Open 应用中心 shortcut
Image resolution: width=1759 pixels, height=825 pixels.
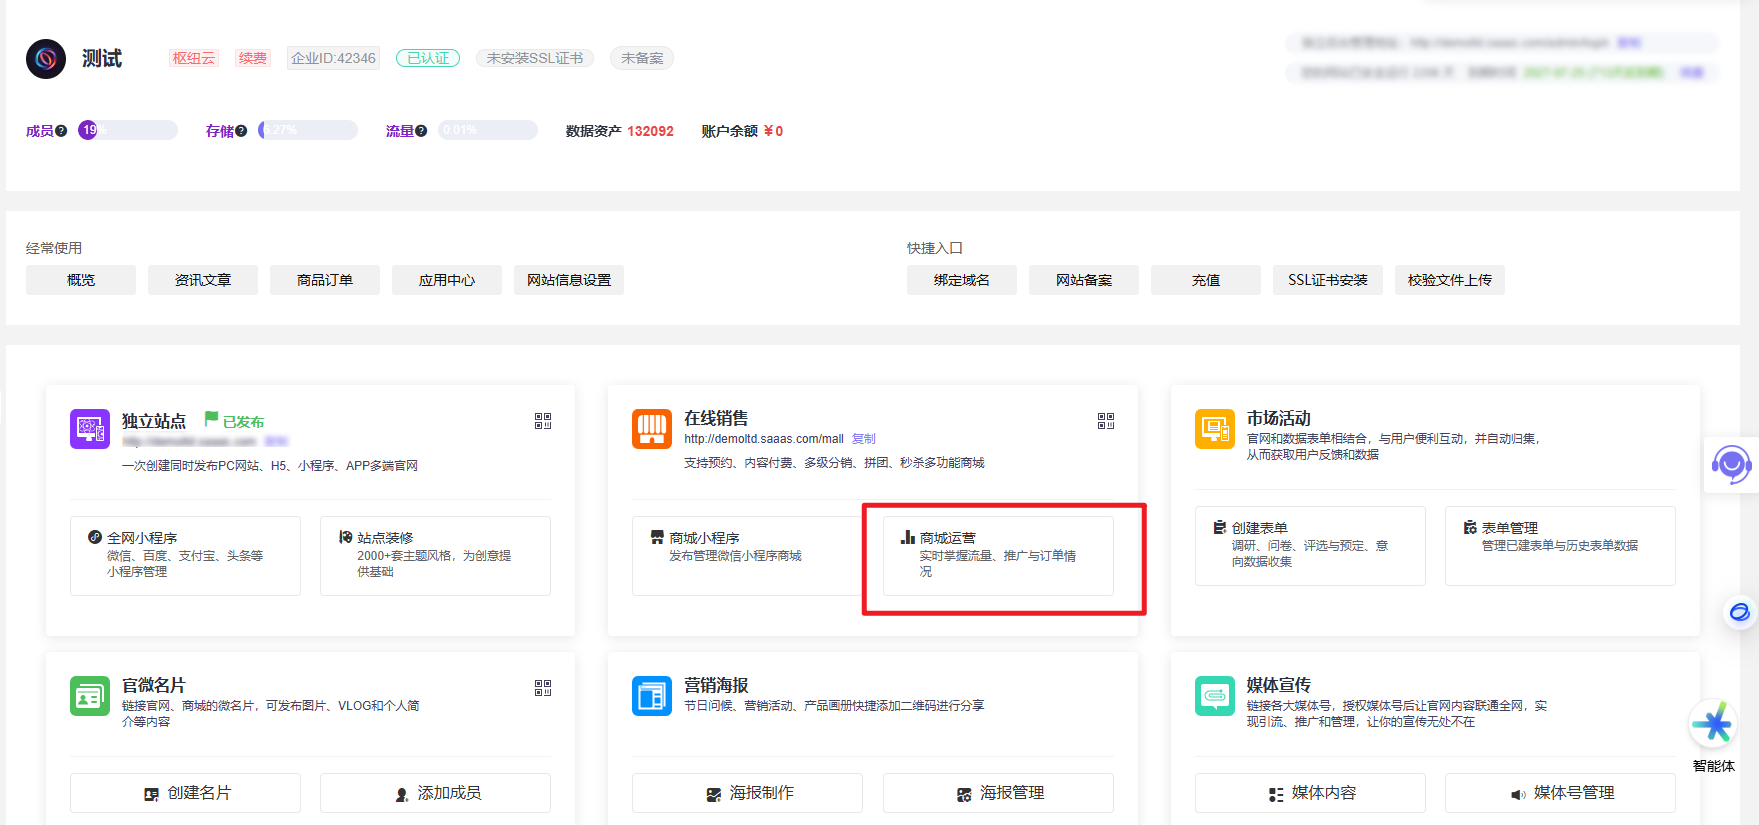click(x=446, y=280)
